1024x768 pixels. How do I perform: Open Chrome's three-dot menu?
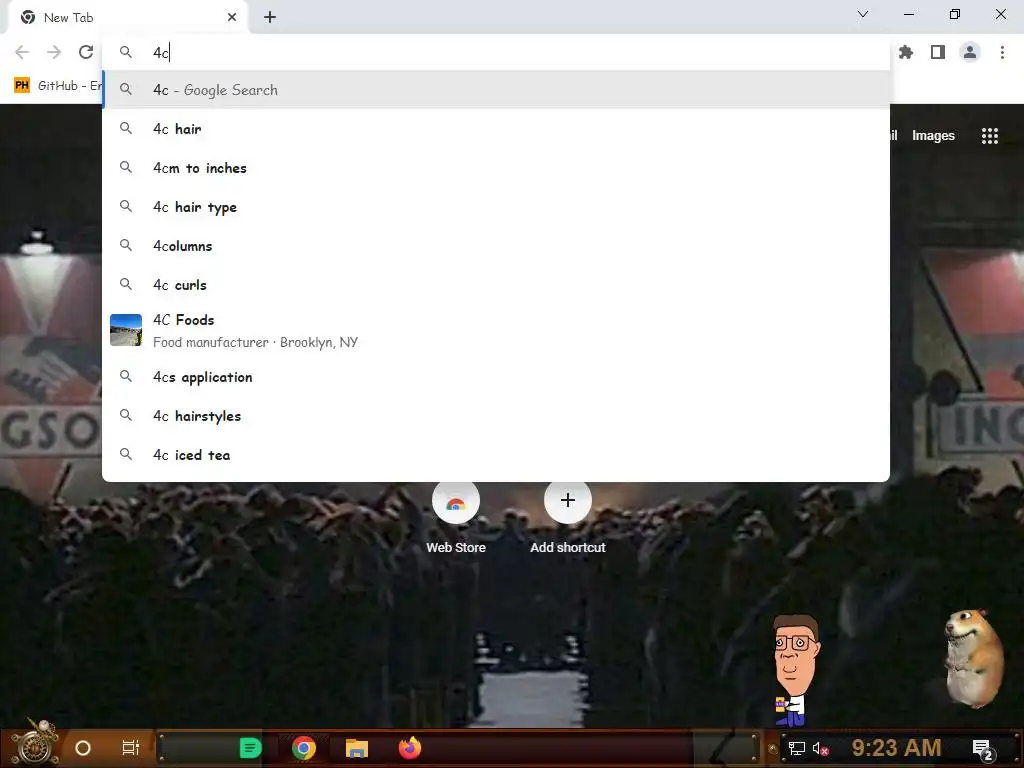pyautogui.click(x=1002, y=52)
